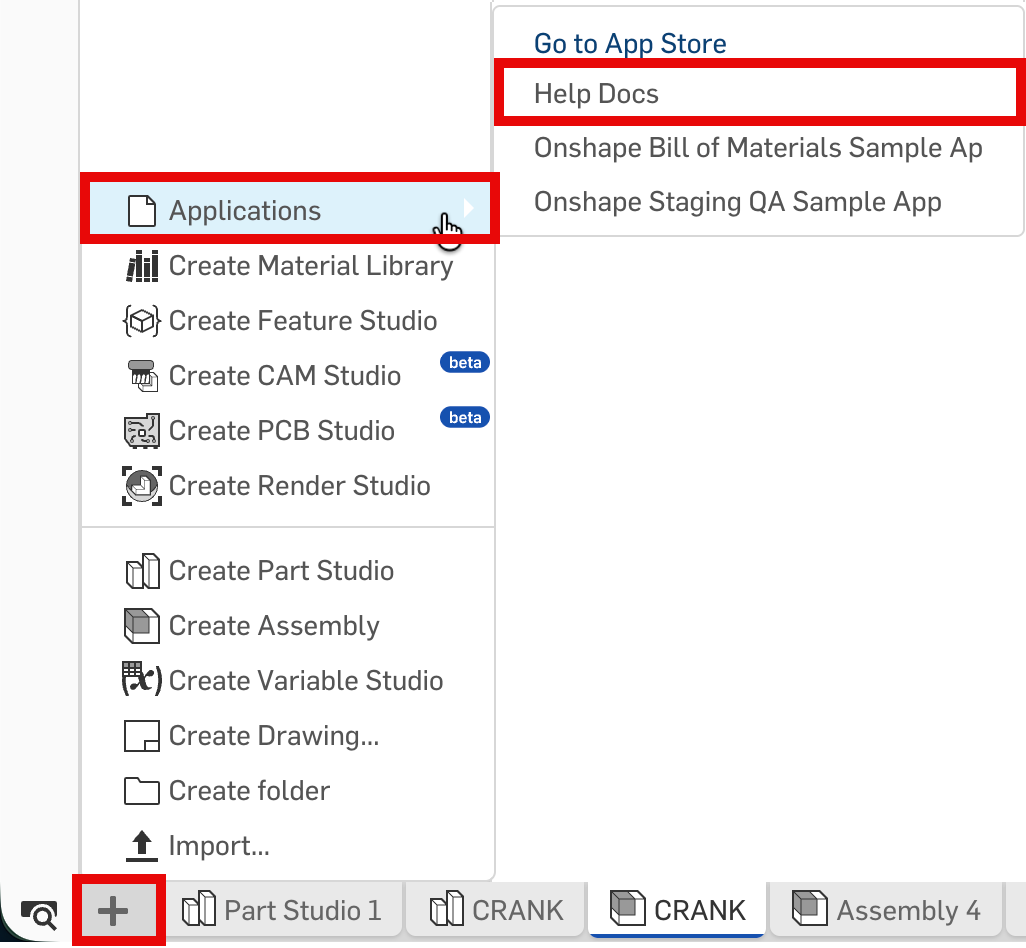This screenshot has width=1026, height=948.
Task: Choose Create folder option
Action: [288, 790]
